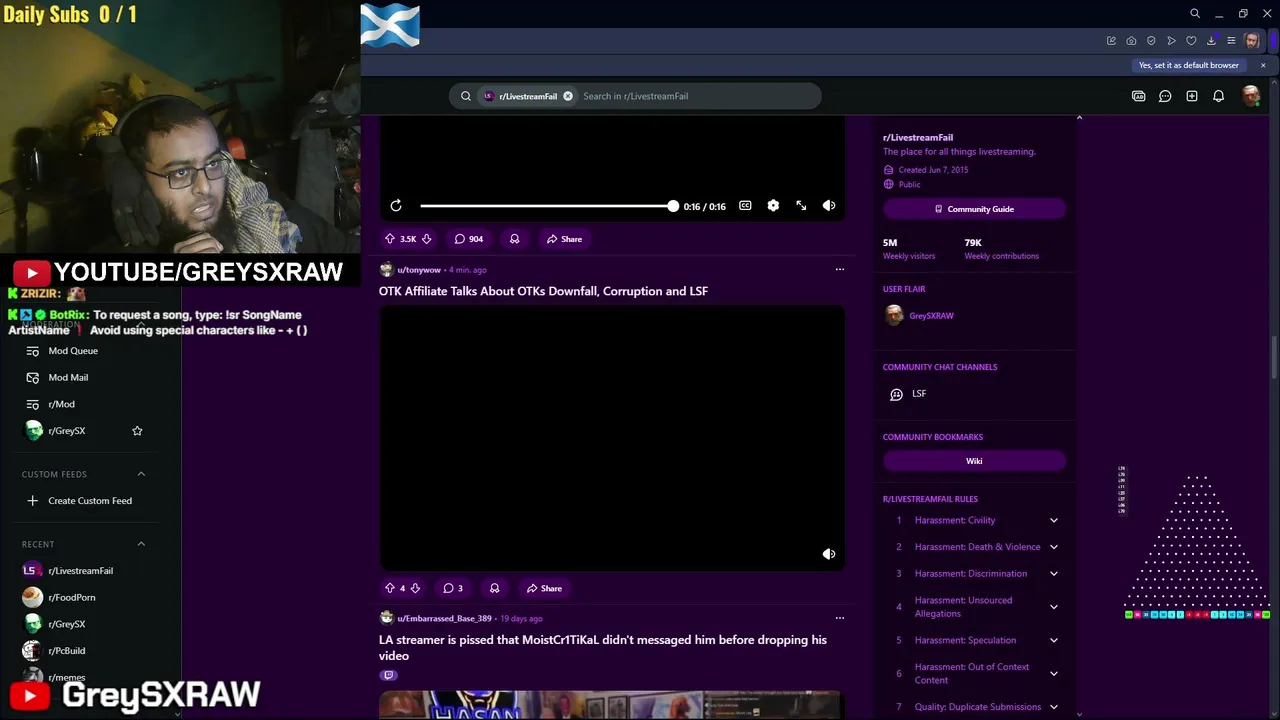Open u/Embarrassed_Base_389 profile
The image size is (1280, 720).
tap(444, 619)
